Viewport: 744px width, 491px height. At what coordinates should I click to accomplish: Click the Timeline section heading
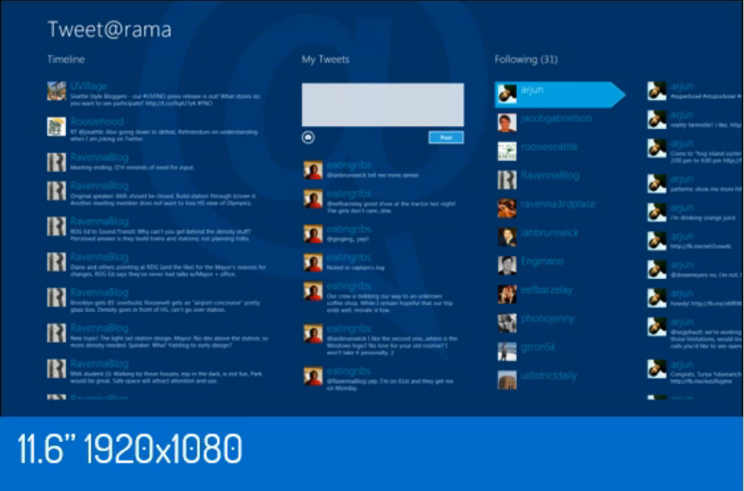(x=66, y=59)
